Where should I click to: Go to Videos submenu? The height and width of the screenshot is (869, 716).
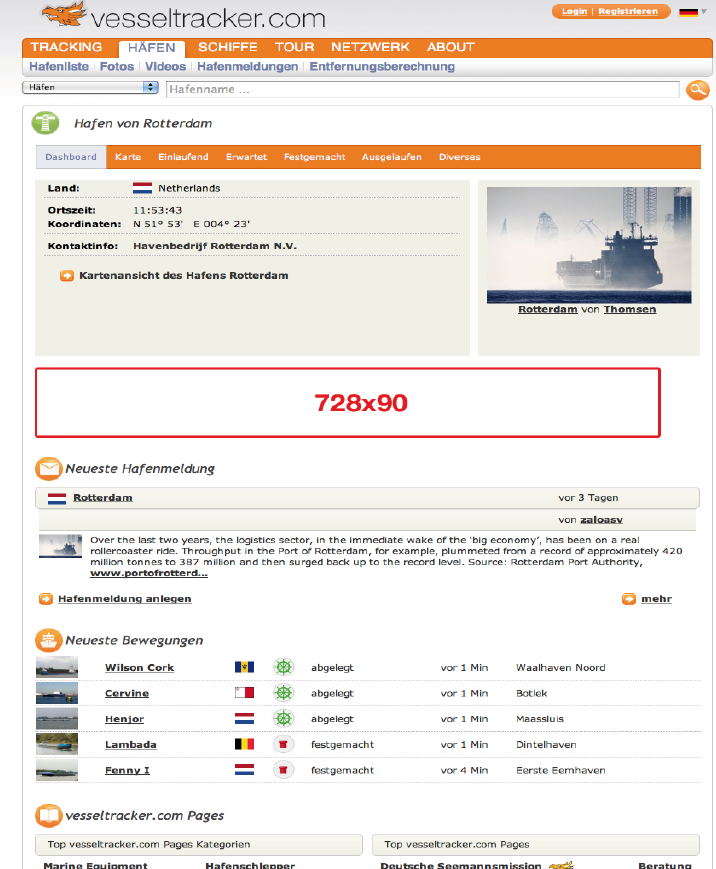click(x=166, y=67)
